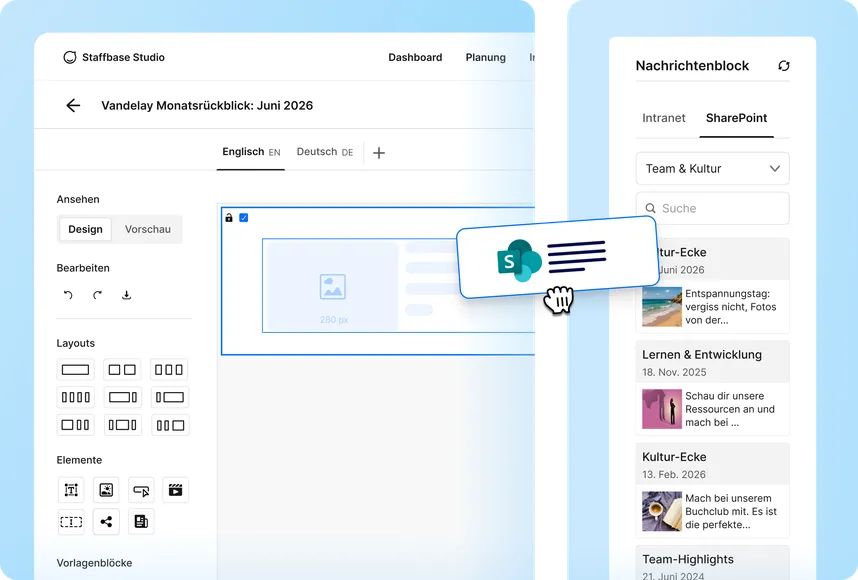
Task: Pick the news article element
Action: coord(141,522)
